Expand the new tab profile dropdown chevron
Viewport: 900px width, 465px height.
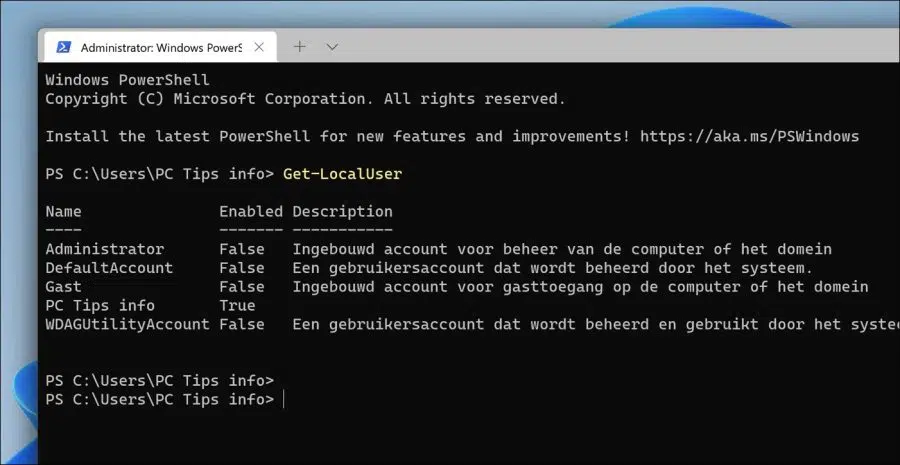coord(332,47)
